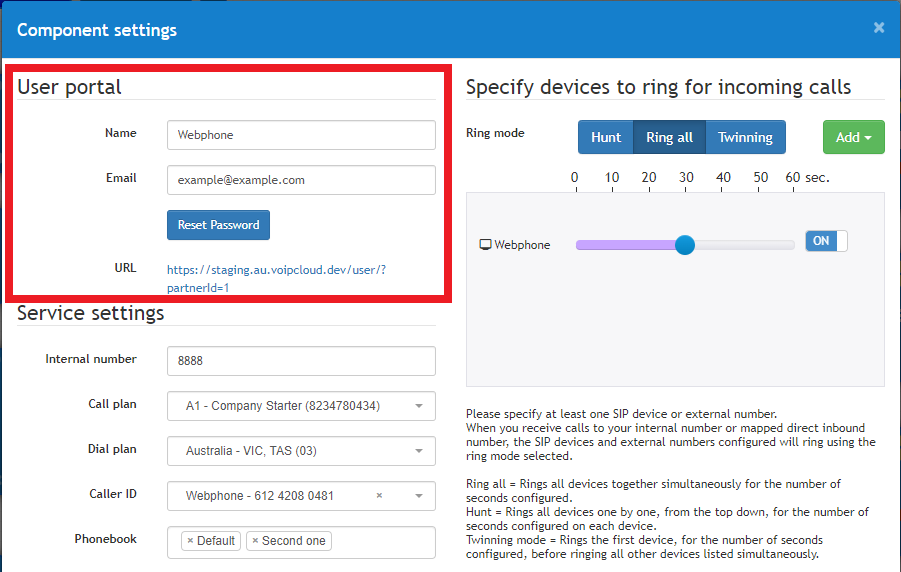The height and width of the screenshot is (572, 901).
Task: Click the empty space in the Phonebook field
Action: (x=383, y=541)
